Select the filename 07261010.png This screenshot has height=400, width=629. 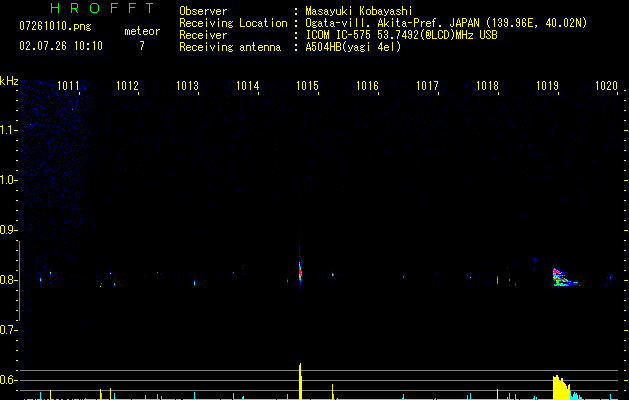55,26
